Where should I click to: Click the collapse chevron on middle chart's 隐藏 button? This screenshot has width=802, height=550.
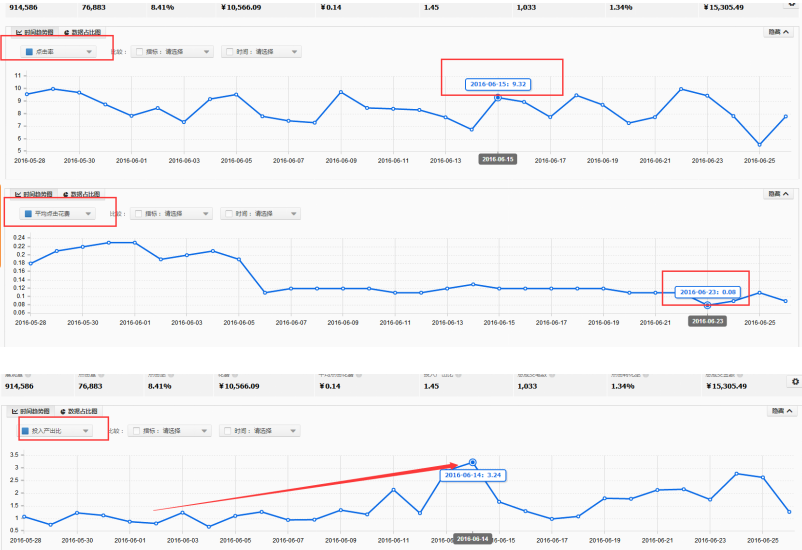pos(786,194)
